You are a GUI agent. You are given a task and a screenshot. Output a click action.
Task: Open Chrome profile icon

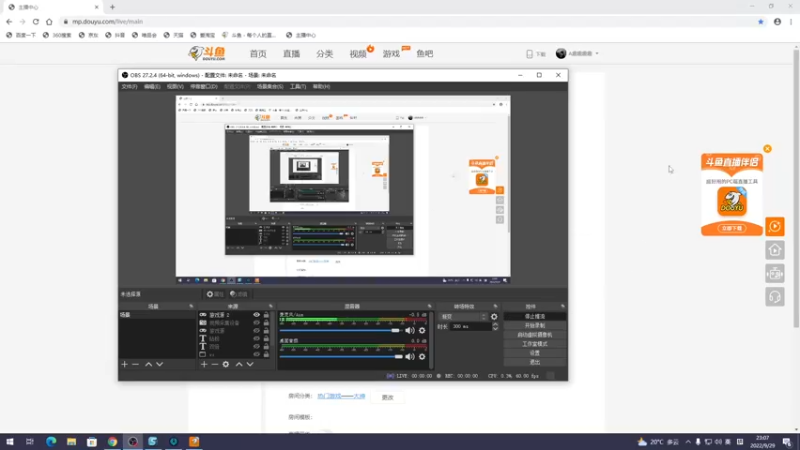pyautogui.click(x=777, y=22)
